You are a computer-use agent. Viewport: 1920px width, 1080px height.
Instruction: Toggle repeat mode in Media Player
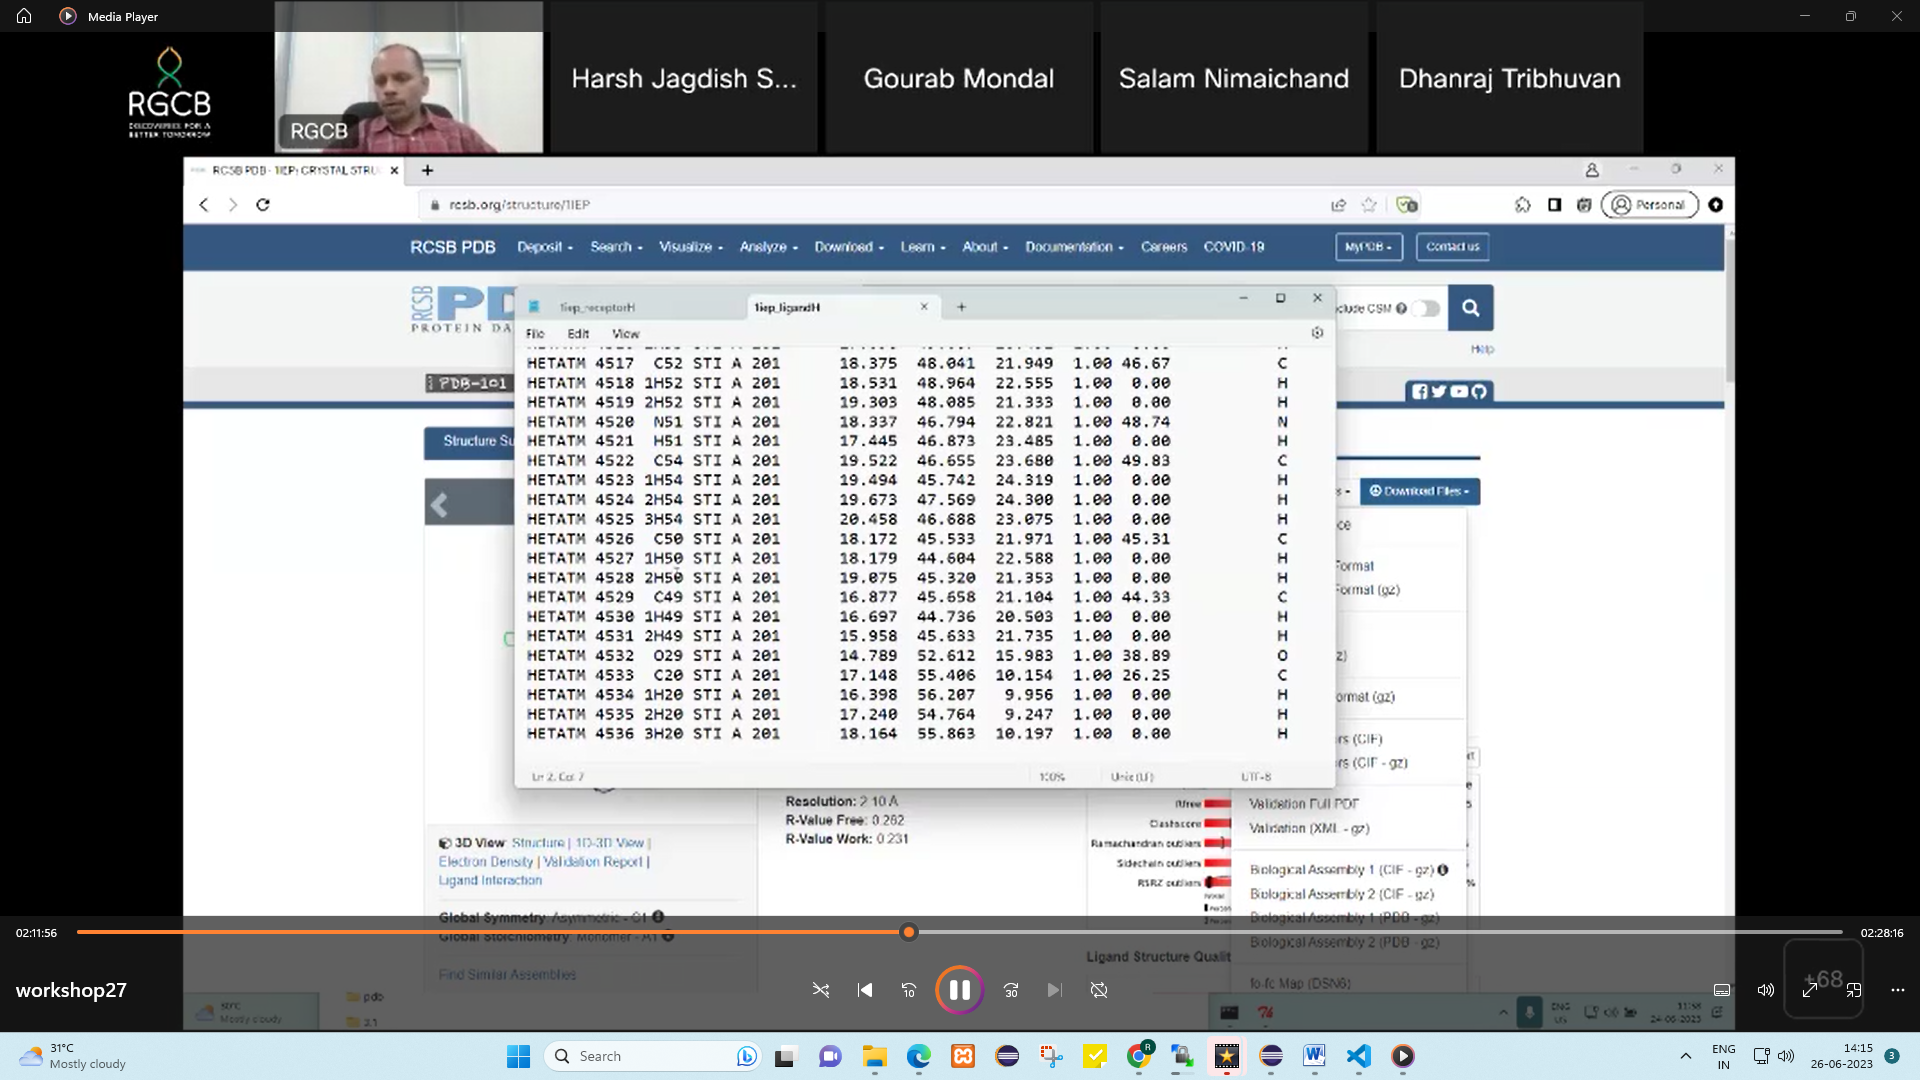coord(1099,990)
